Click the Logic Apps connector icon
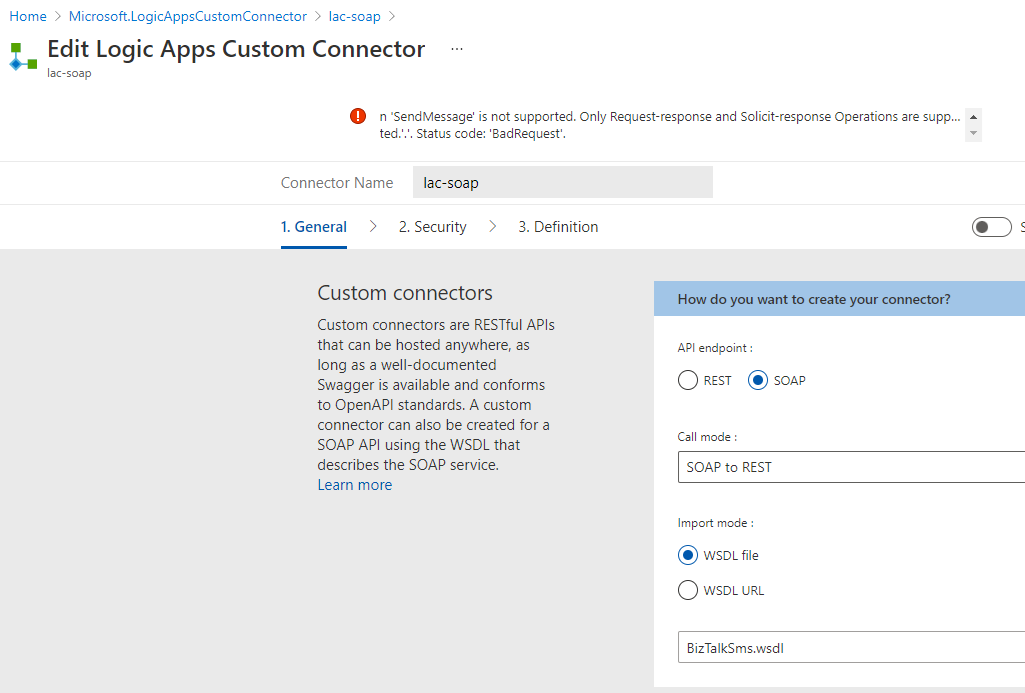The image size is (1025, 693). pyautogui.click(x=23, y=57)
